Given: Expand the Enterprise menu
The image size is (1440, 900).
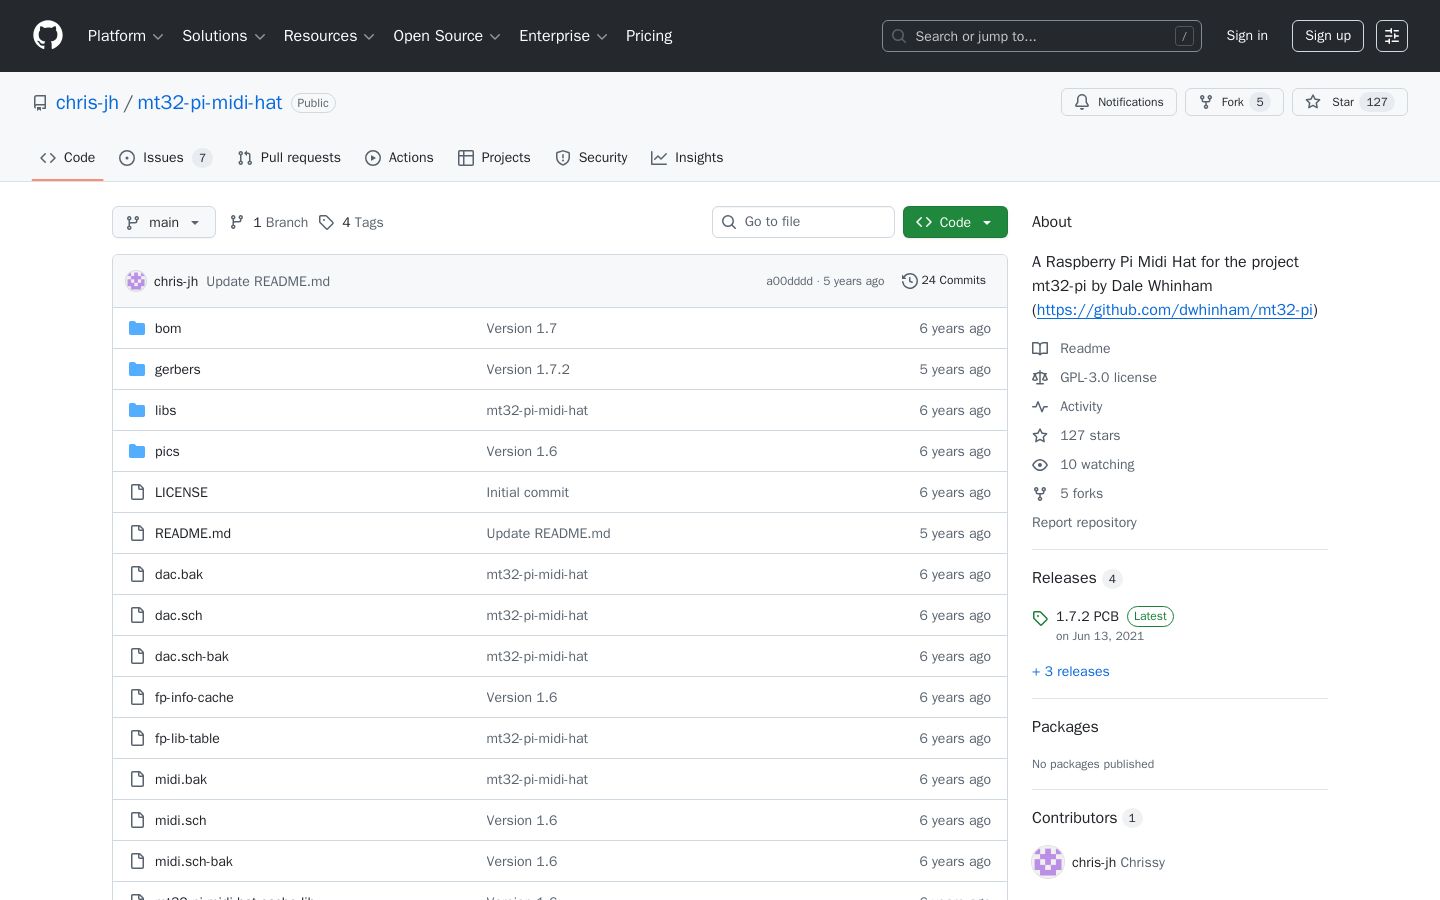Looking at the screenshot, I should click(564, 36).
